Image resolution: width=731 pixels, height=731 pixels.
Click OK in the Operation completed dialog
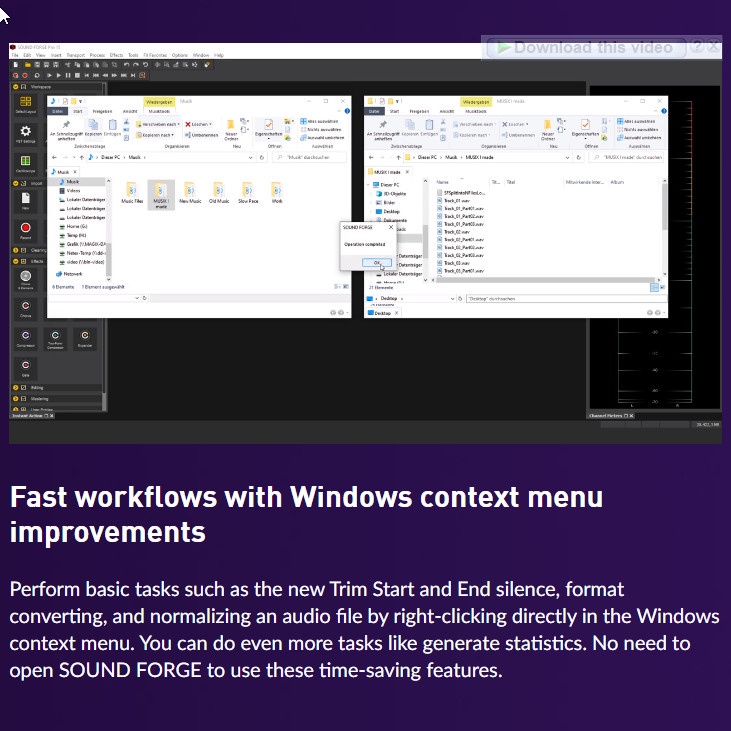pyautogui.click(x=377, y=263)
